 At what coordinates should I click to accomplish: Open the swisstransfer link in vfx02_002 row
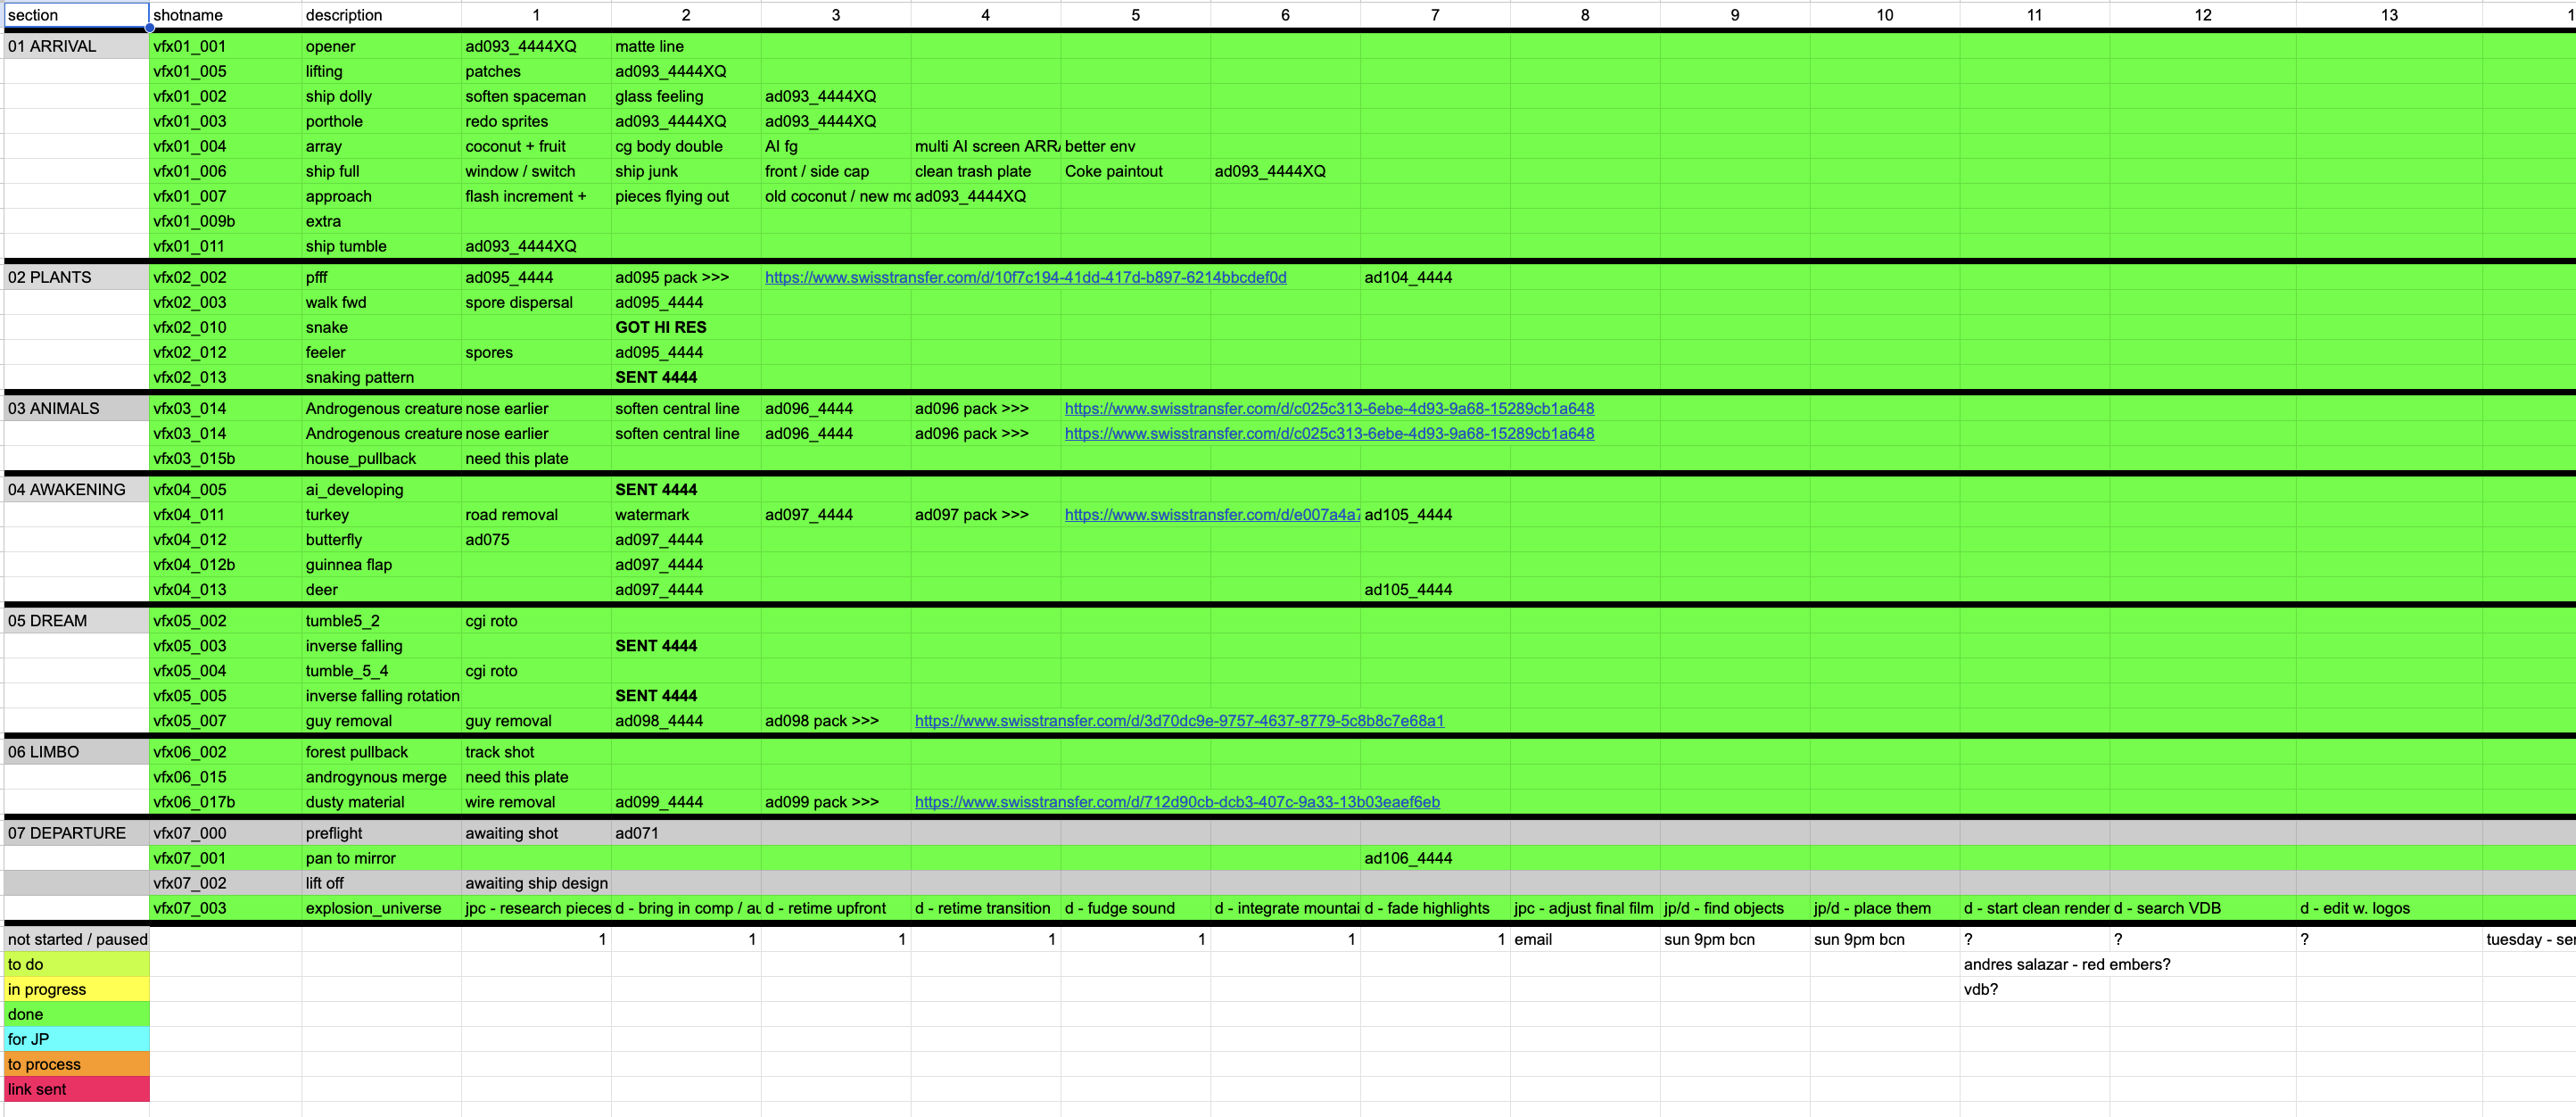(1025, 277)
